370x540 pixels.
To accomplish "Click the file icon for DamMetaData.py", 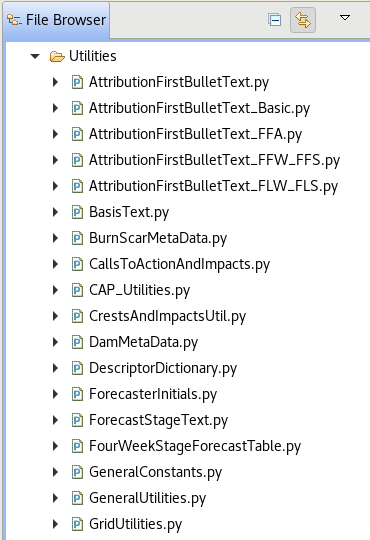I will coord(77,342).
